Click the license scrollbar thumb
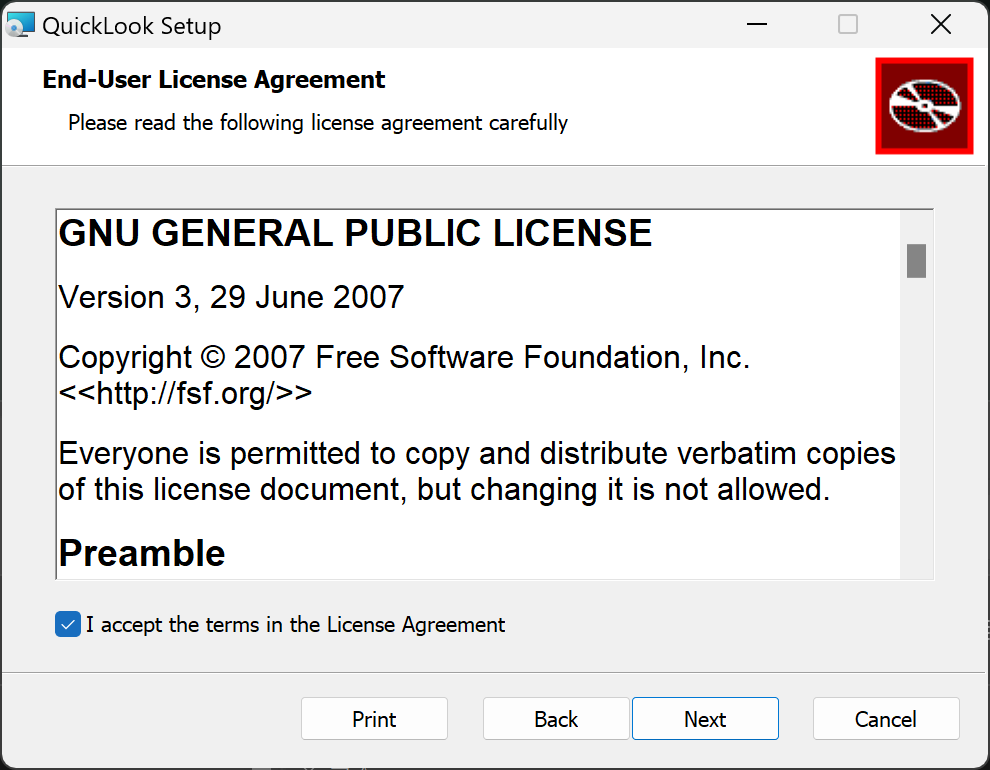The width and height of the screenshot is (990, 770). tap(916, 261)
